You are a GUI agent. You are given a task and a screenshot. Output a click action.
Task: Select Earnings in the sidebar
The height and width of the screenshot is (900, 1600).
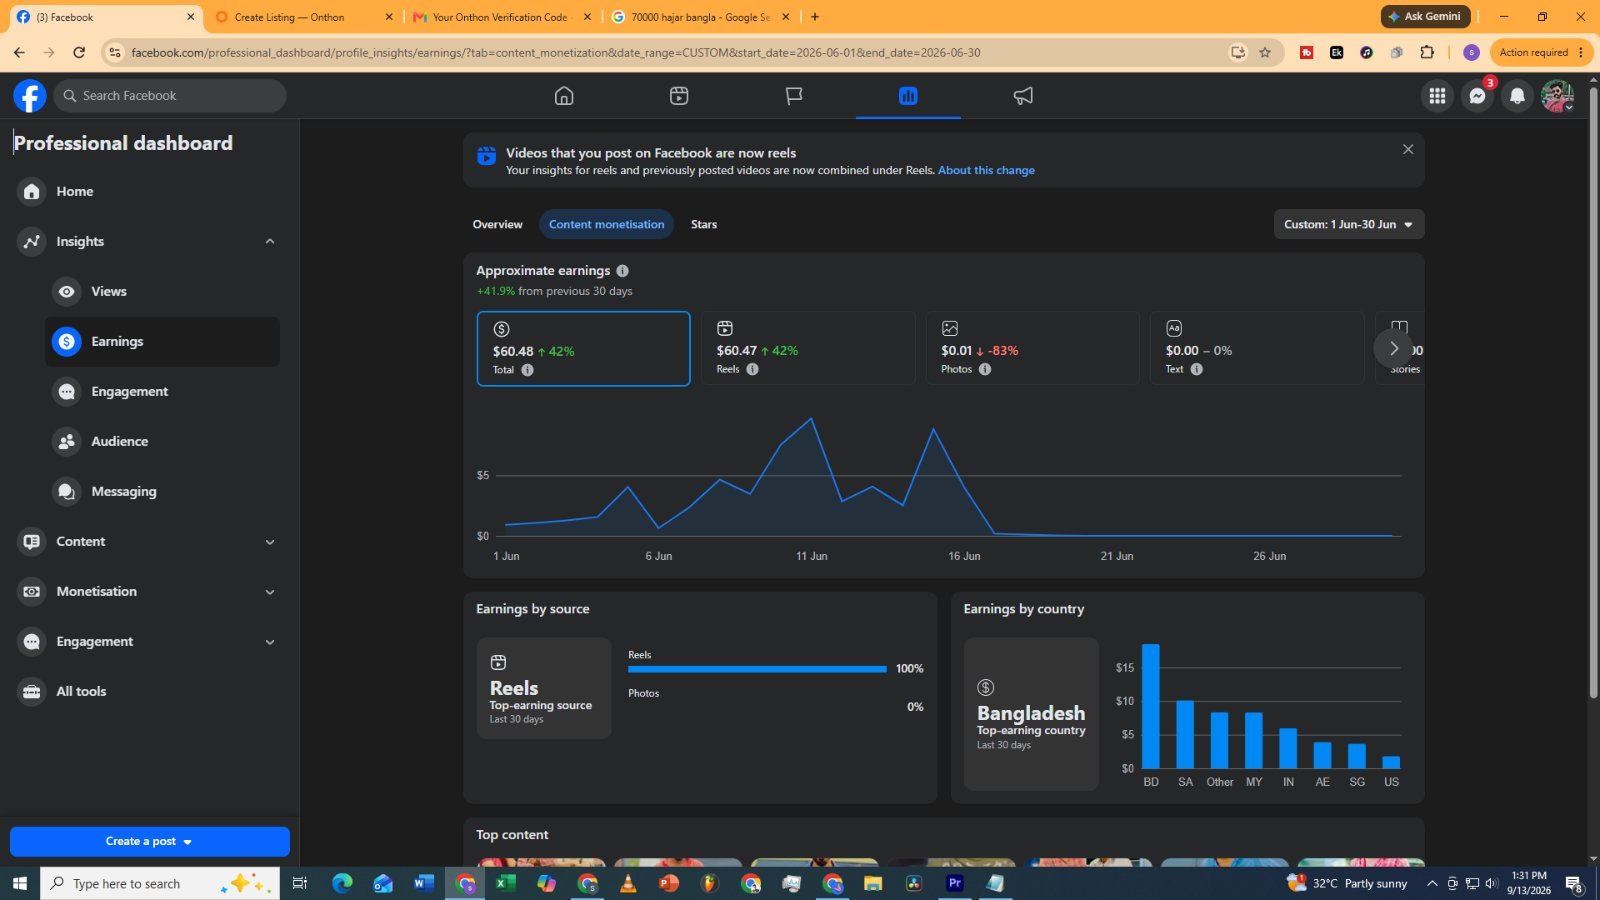[x=163, y=342]
